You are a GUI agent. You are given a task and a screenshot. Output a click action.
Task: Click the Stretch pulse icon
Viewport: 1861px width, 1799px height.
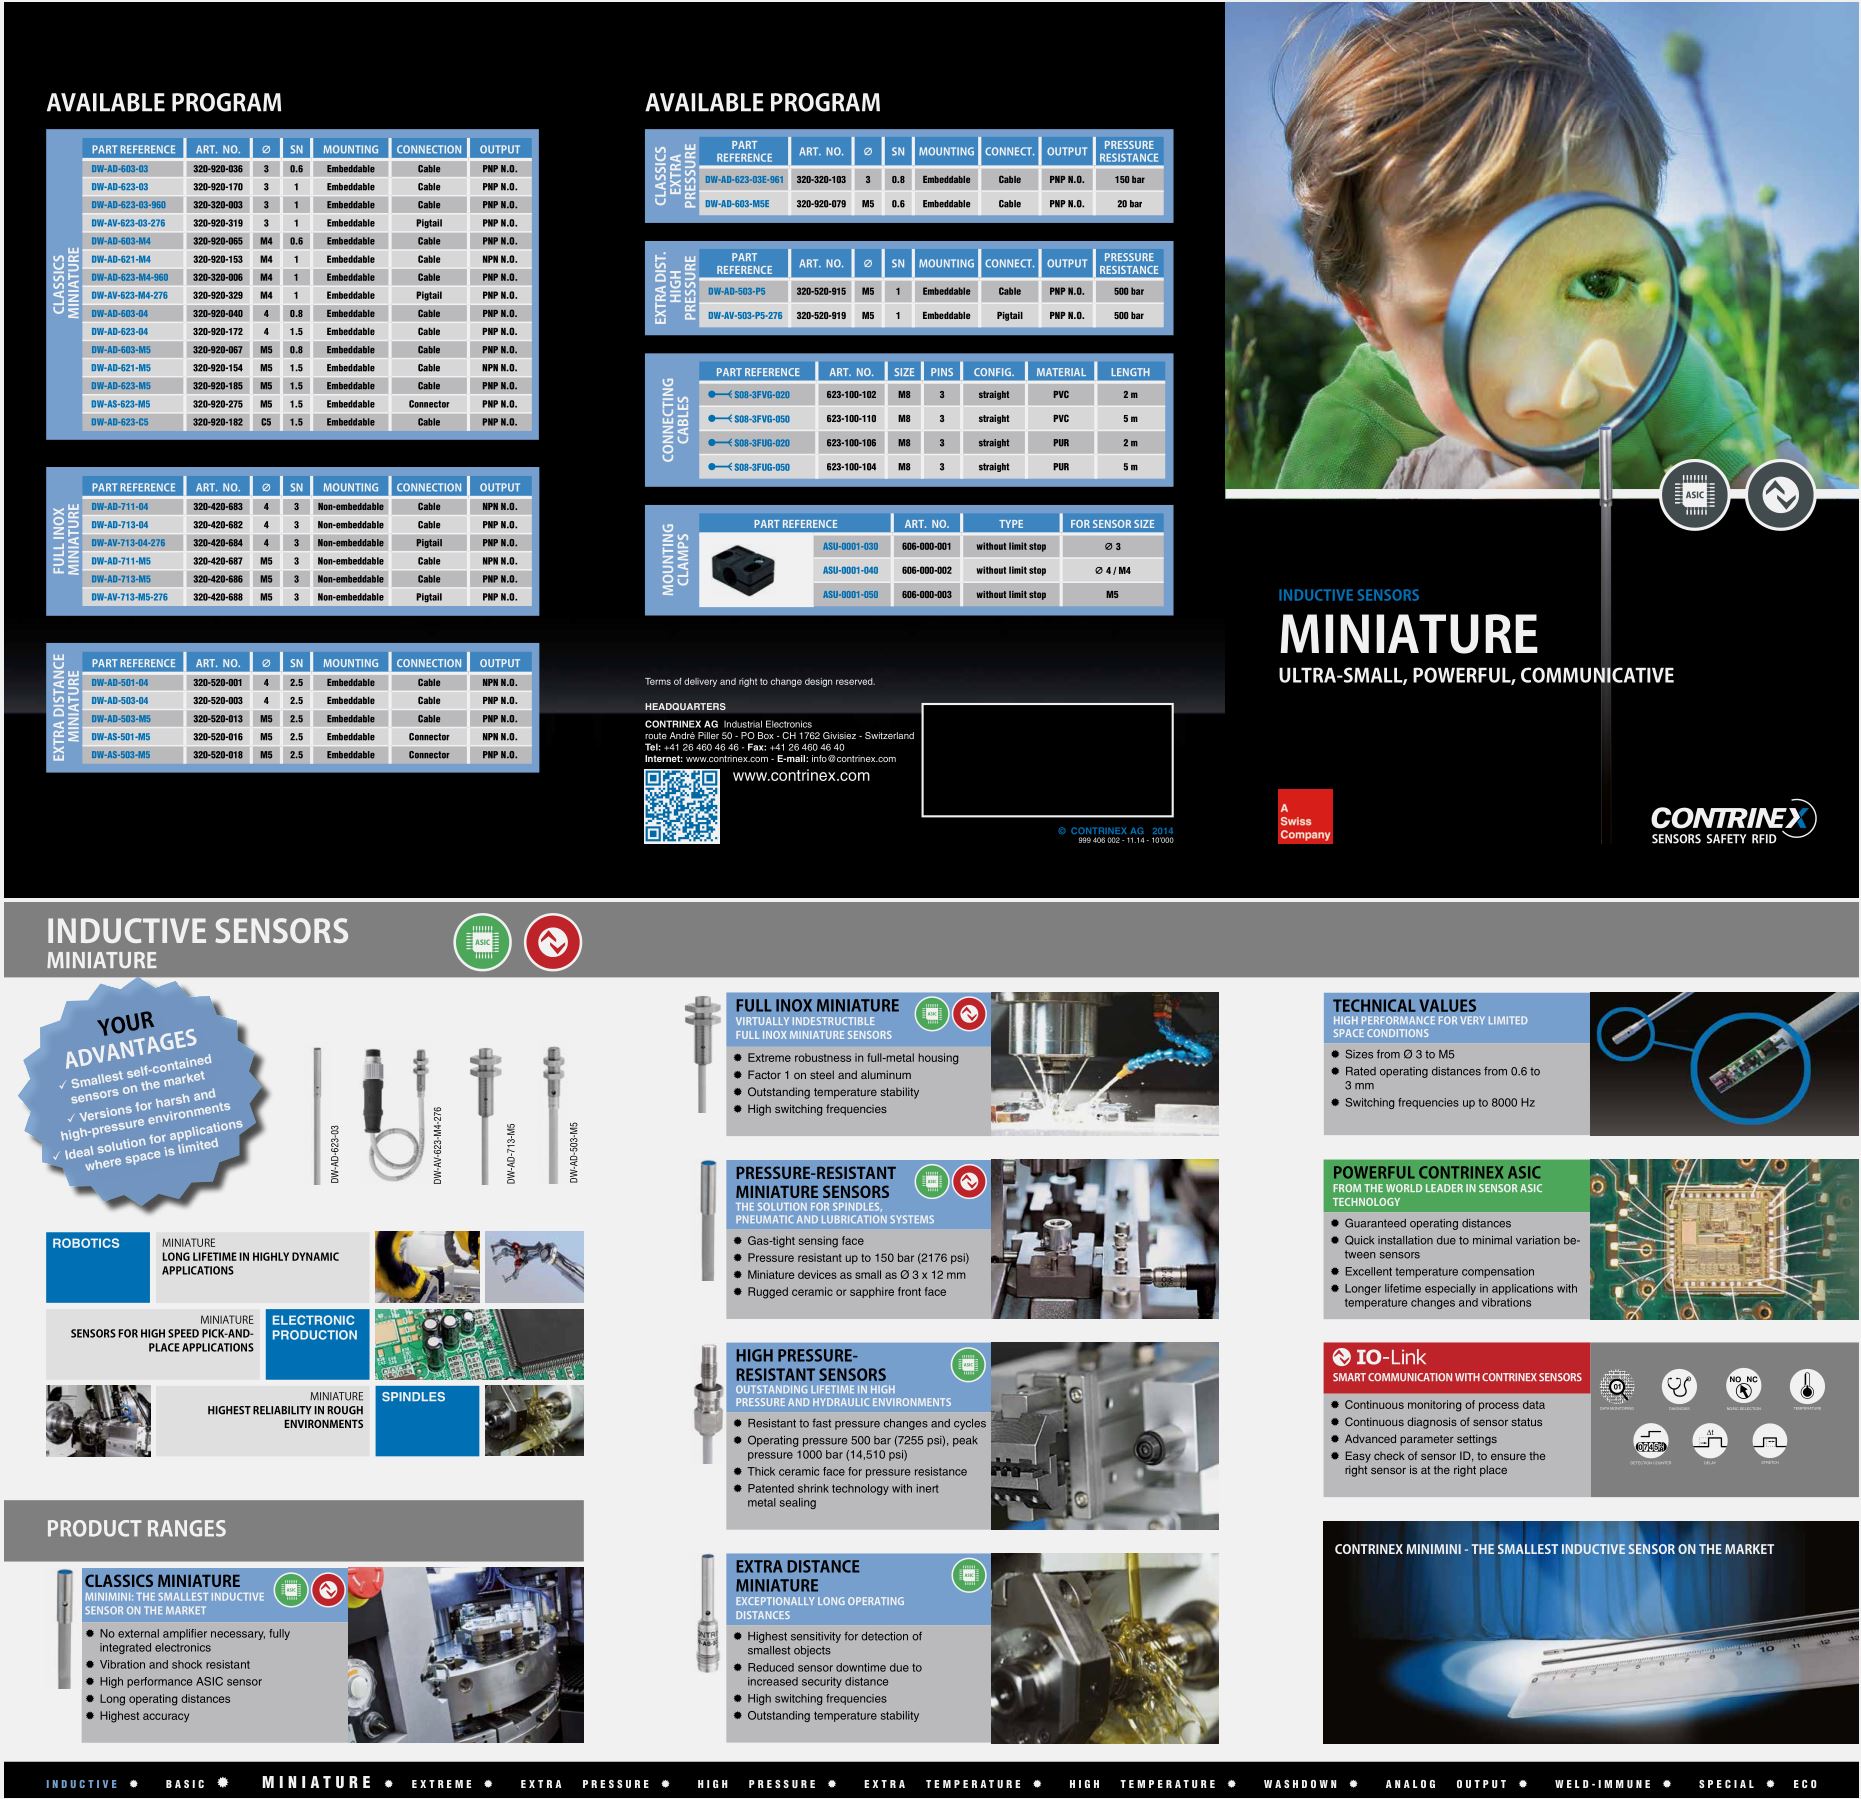(x=1770, y=1441)
